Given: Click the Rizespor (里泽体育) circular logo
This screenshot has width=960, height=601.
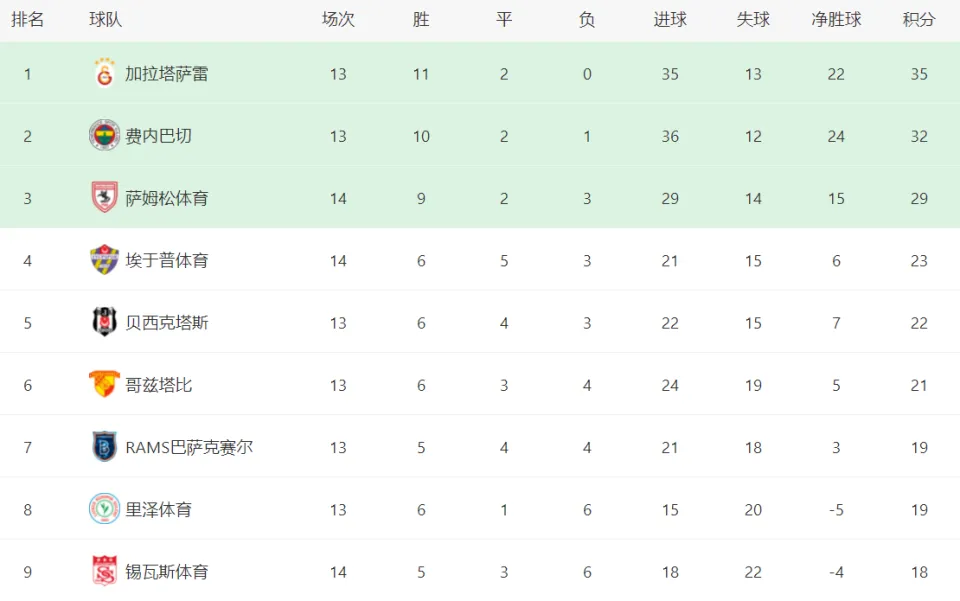Looking at the screenshot, I should 104,509.
